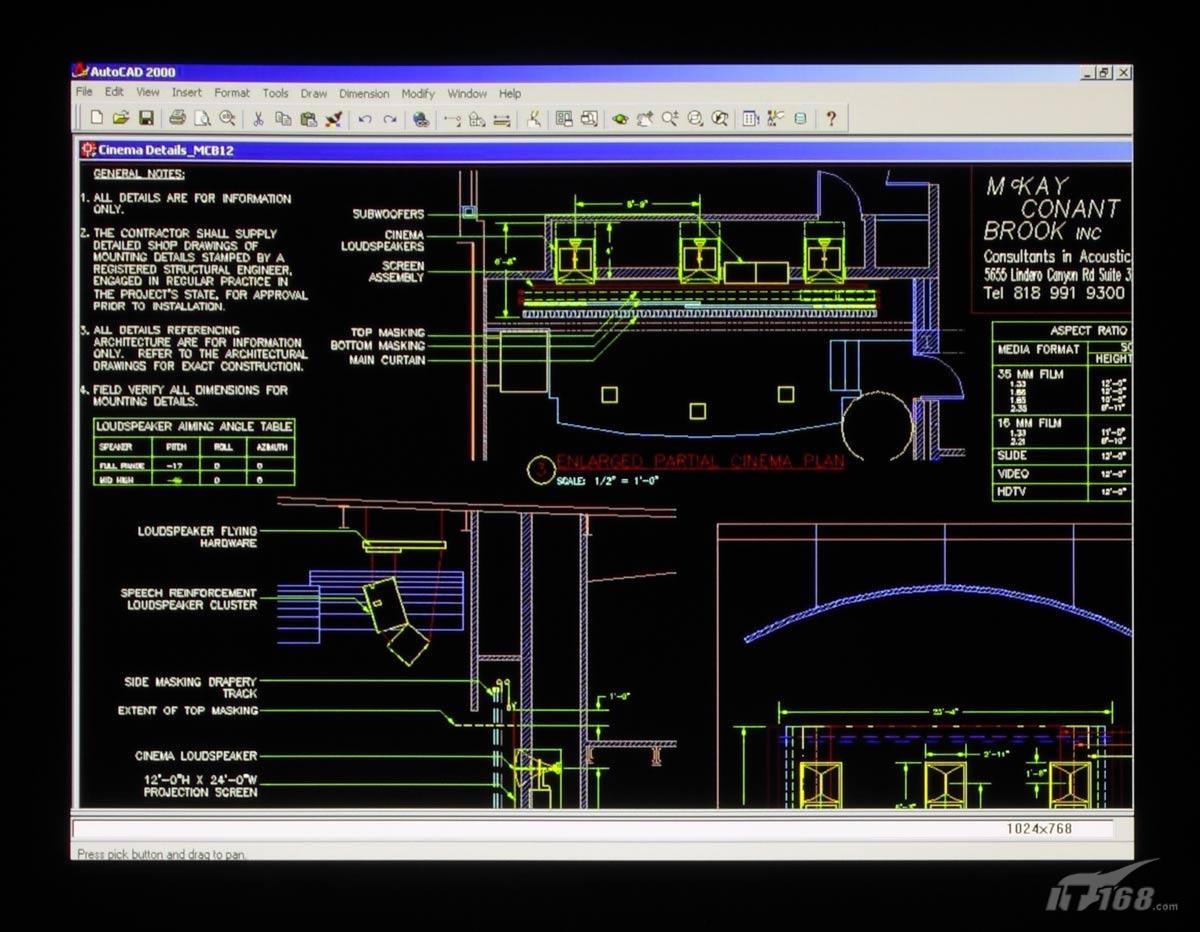1200x932 pixels.
Task: Open the Print Preview icon
Action: (x=202, y=119)
